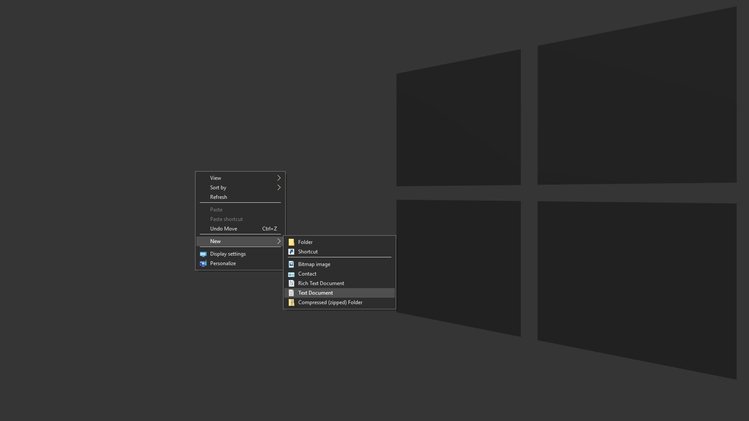The image size is (749, 421).
Task: Create a new Folder from submenu
Action: point(340,242)
